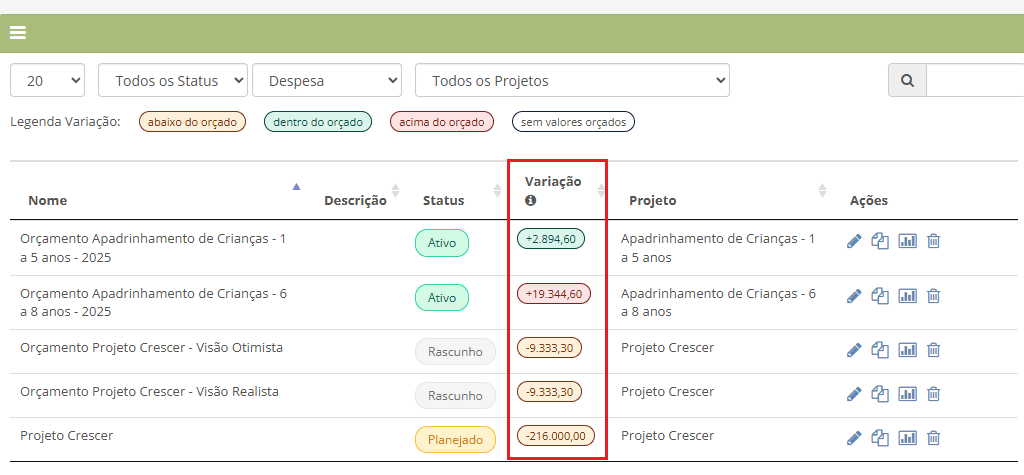Delete the 1 a 5 anos budget

pos(933,241)
